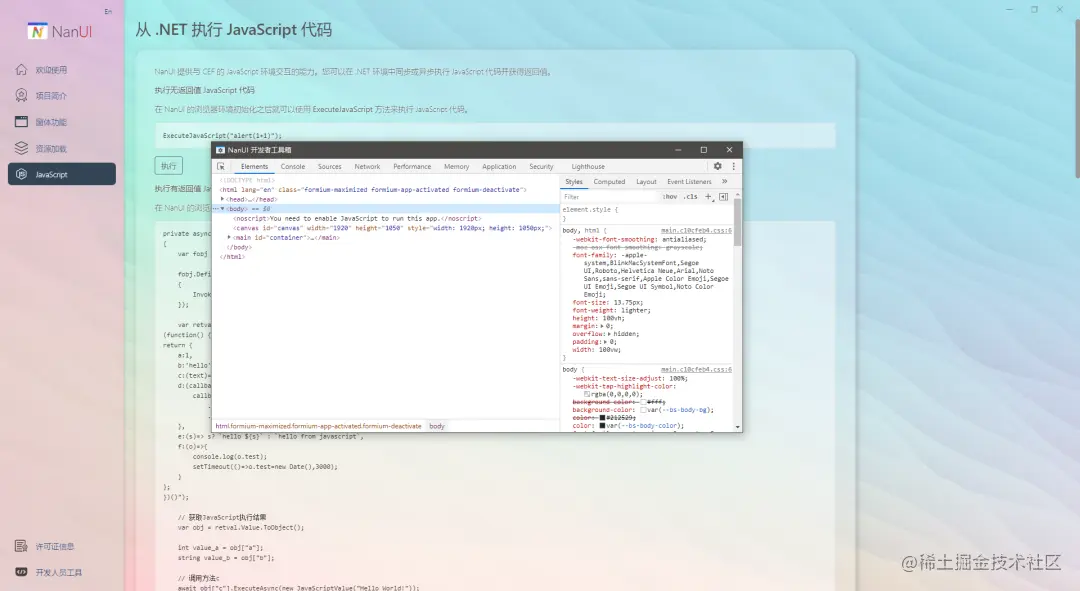Image resolution: width=1080 pixels, height=591 pixels.
Task: Toggle the :hov element state button
Action: pos(670,196)
